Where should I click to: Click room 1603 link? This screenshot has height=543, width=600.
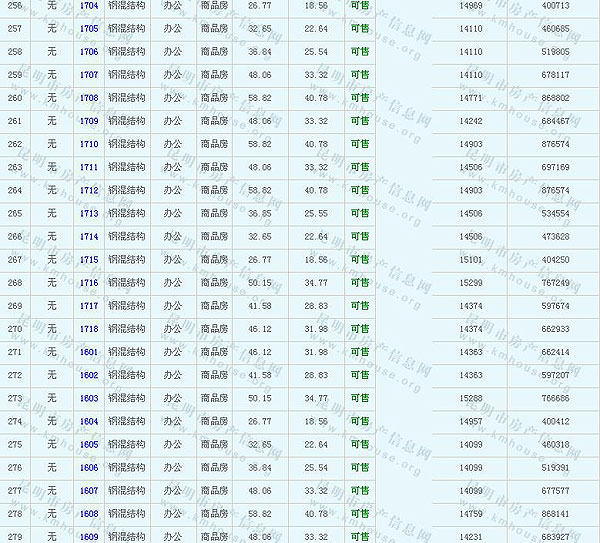89,398
